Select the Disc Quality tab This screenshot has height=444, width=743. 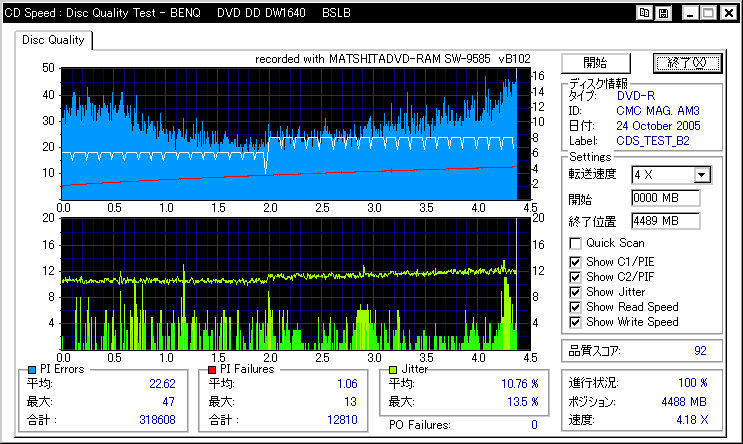[53, 40]
